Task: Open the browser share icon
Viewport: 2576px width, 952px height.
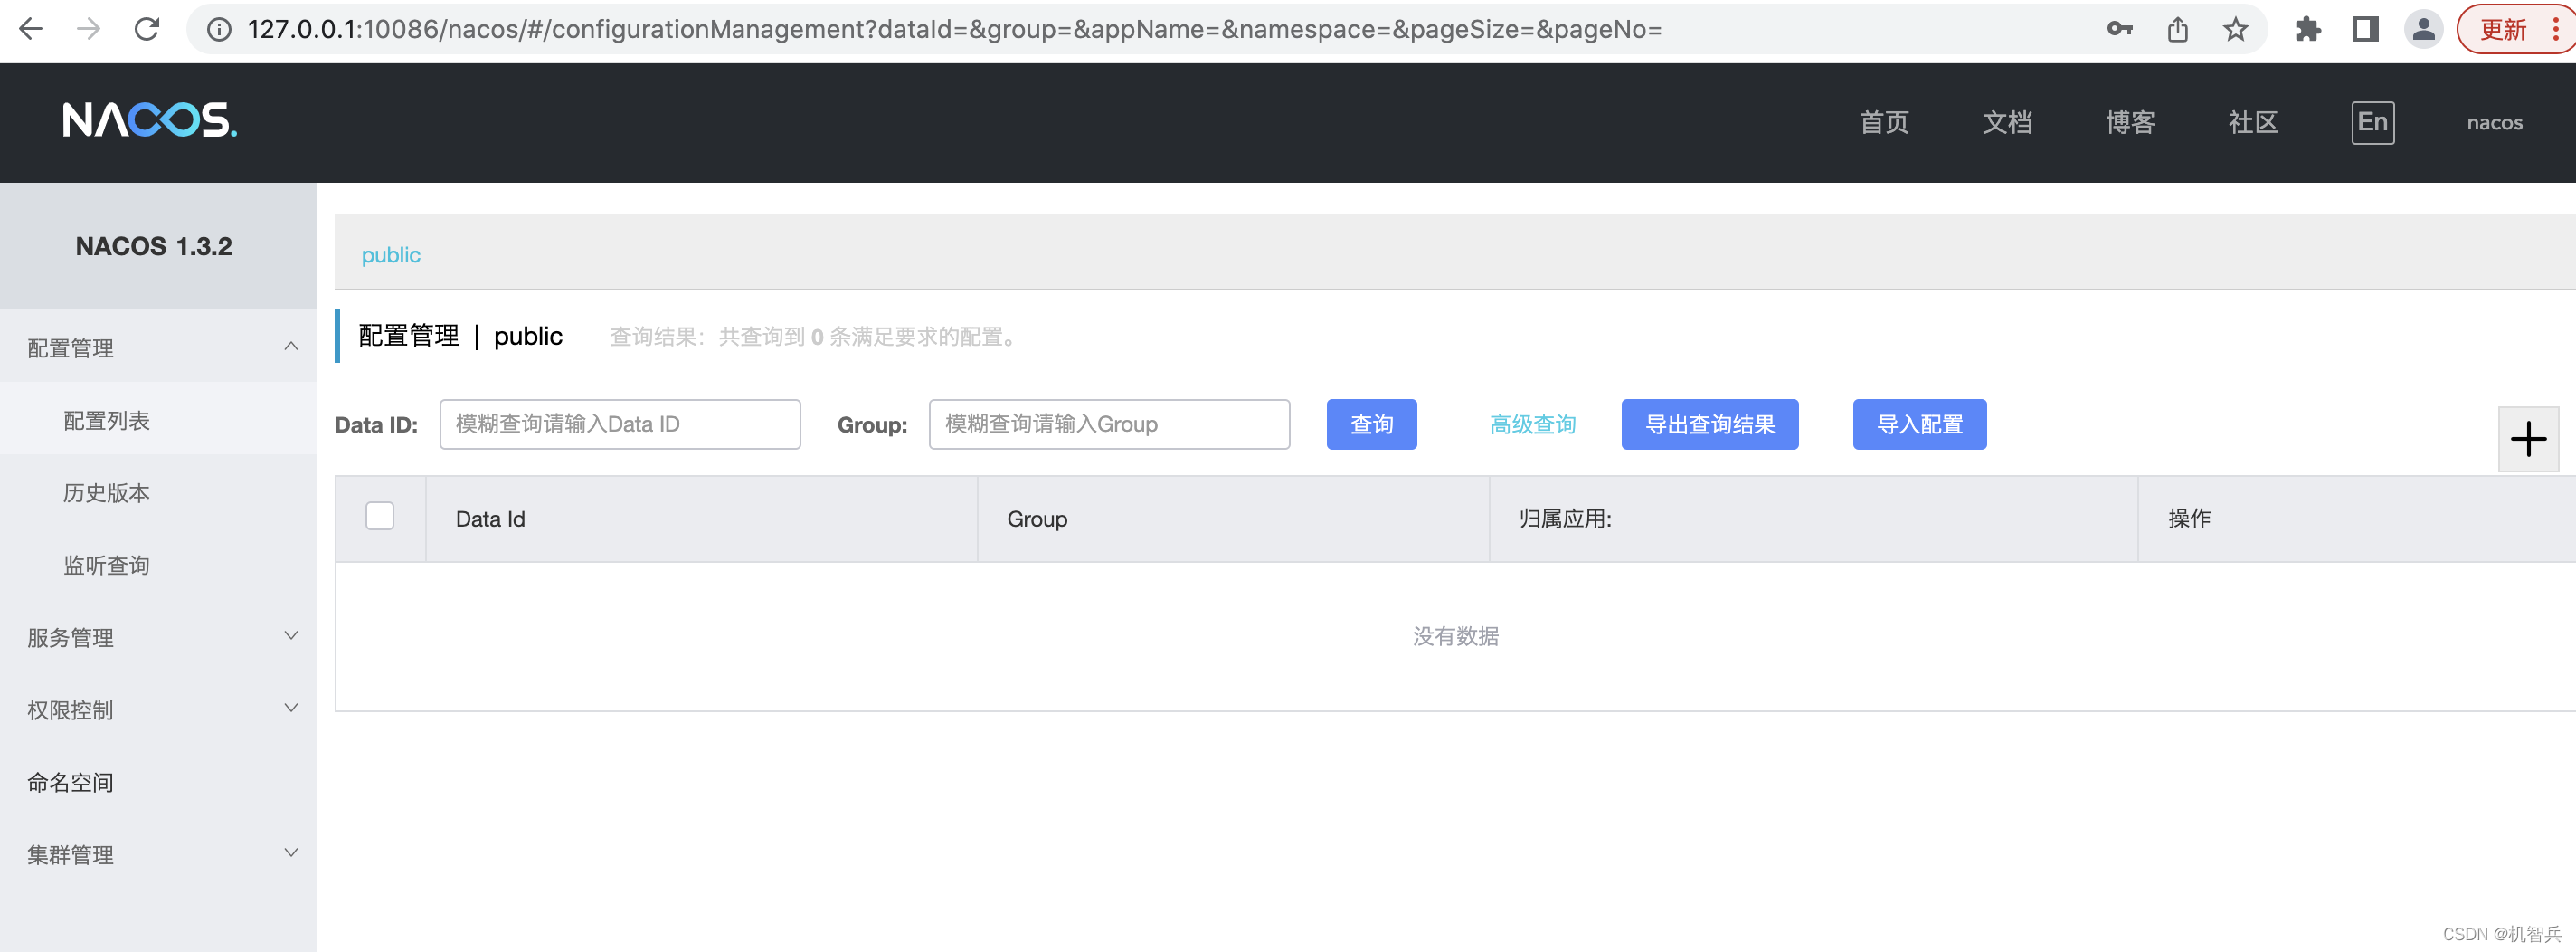Action: [2177, 28]
